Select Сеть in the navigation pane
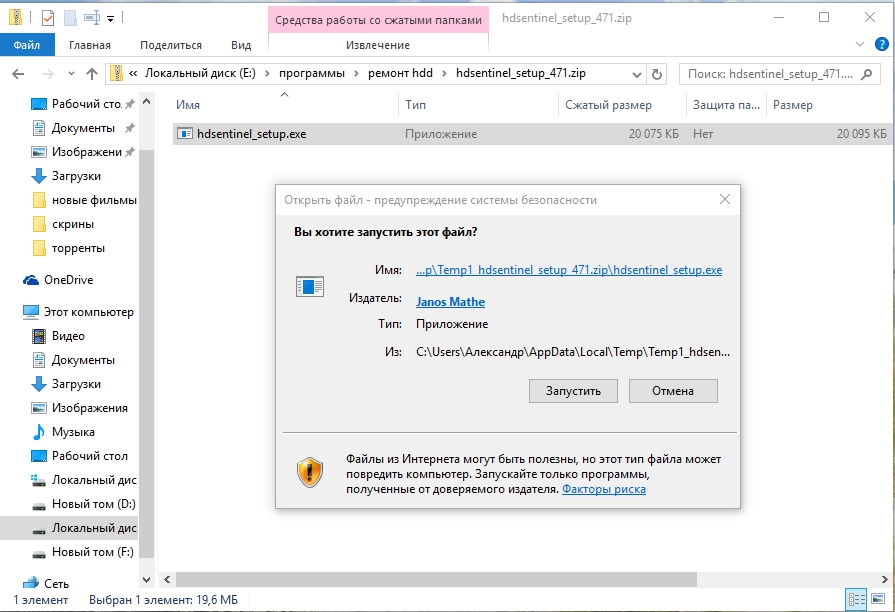 [56, 583]
